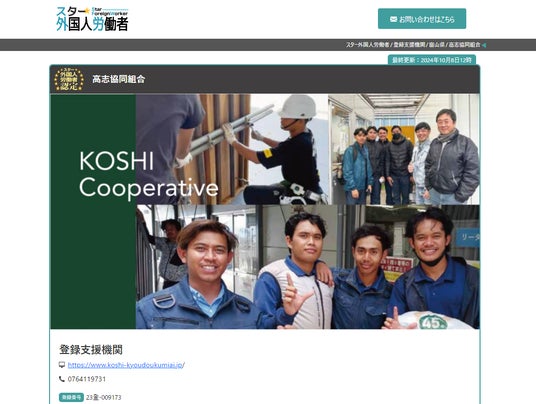Go to スター外国人労働者 breadcrumb home
This screenshot has width=536, height=404.
click(367, 45)
